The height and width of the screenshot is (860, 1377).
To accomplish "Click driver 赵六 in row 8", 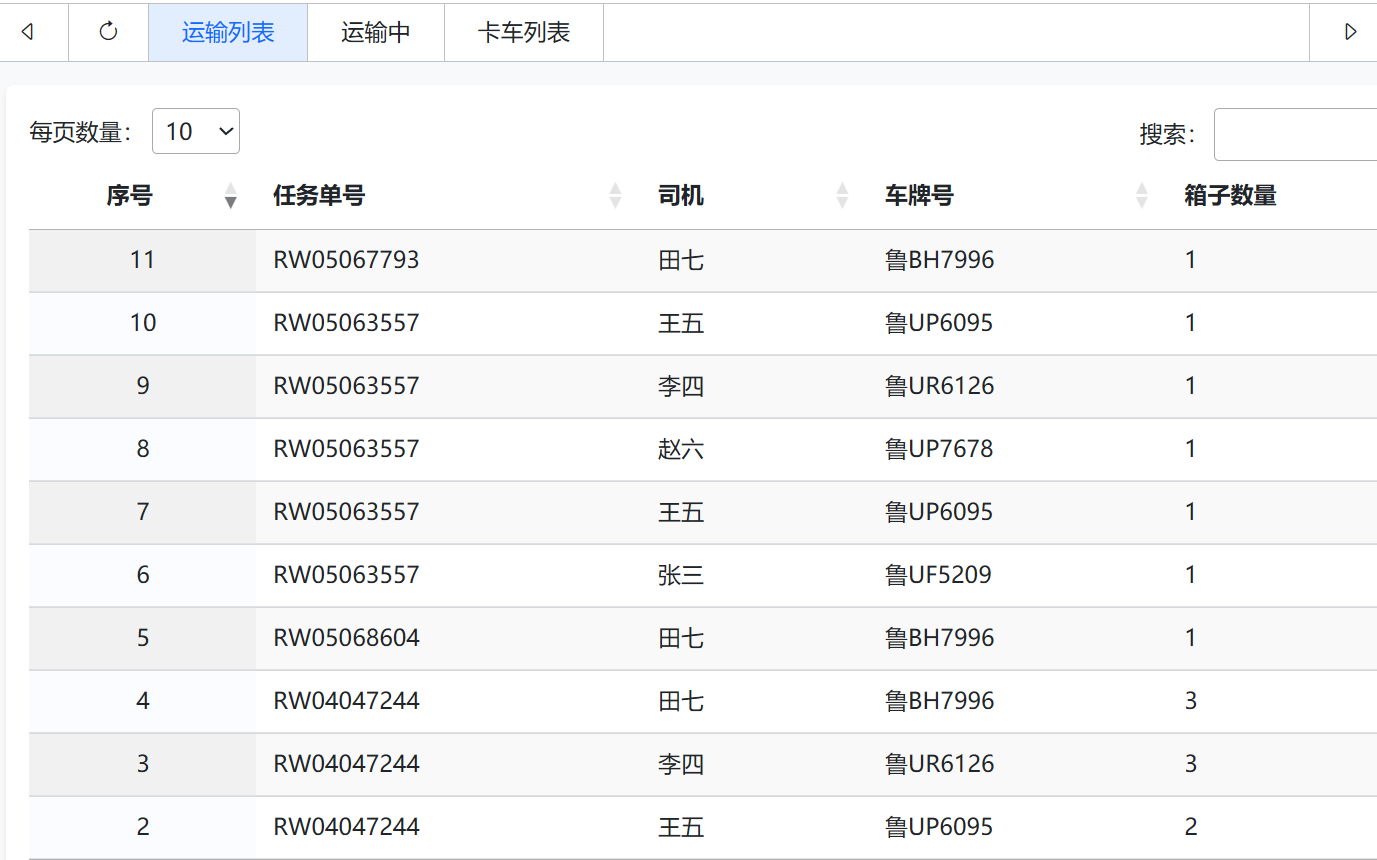I will pyautogui.click(x=681, y=449).
